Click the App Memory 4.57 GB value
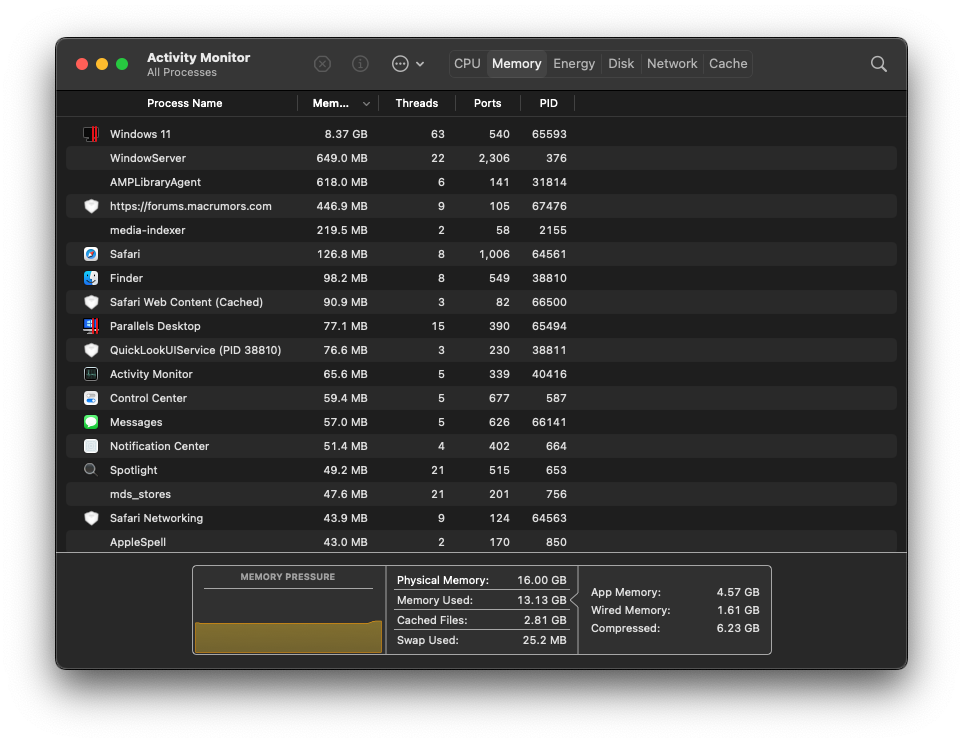Screen dimensions: 963x743 (738, 592)
